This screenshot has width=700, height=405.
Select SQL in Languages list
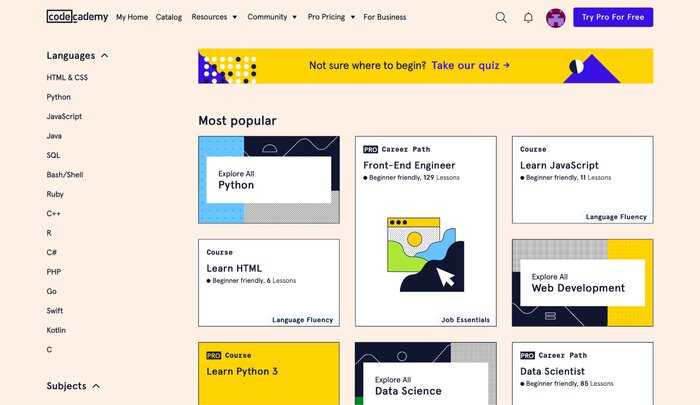[x=53, y=155]
